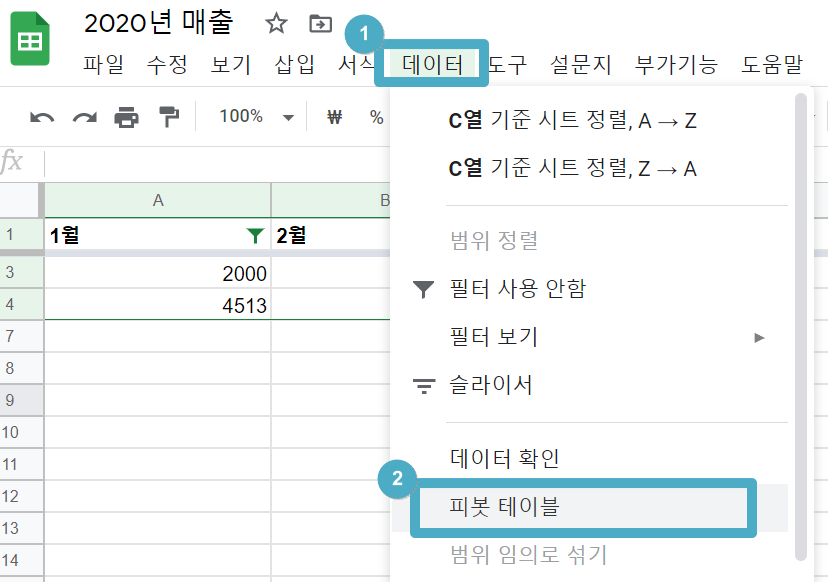The image size is (828, 582).
Task: Apply percent format icon
Action: click(377, 117)
